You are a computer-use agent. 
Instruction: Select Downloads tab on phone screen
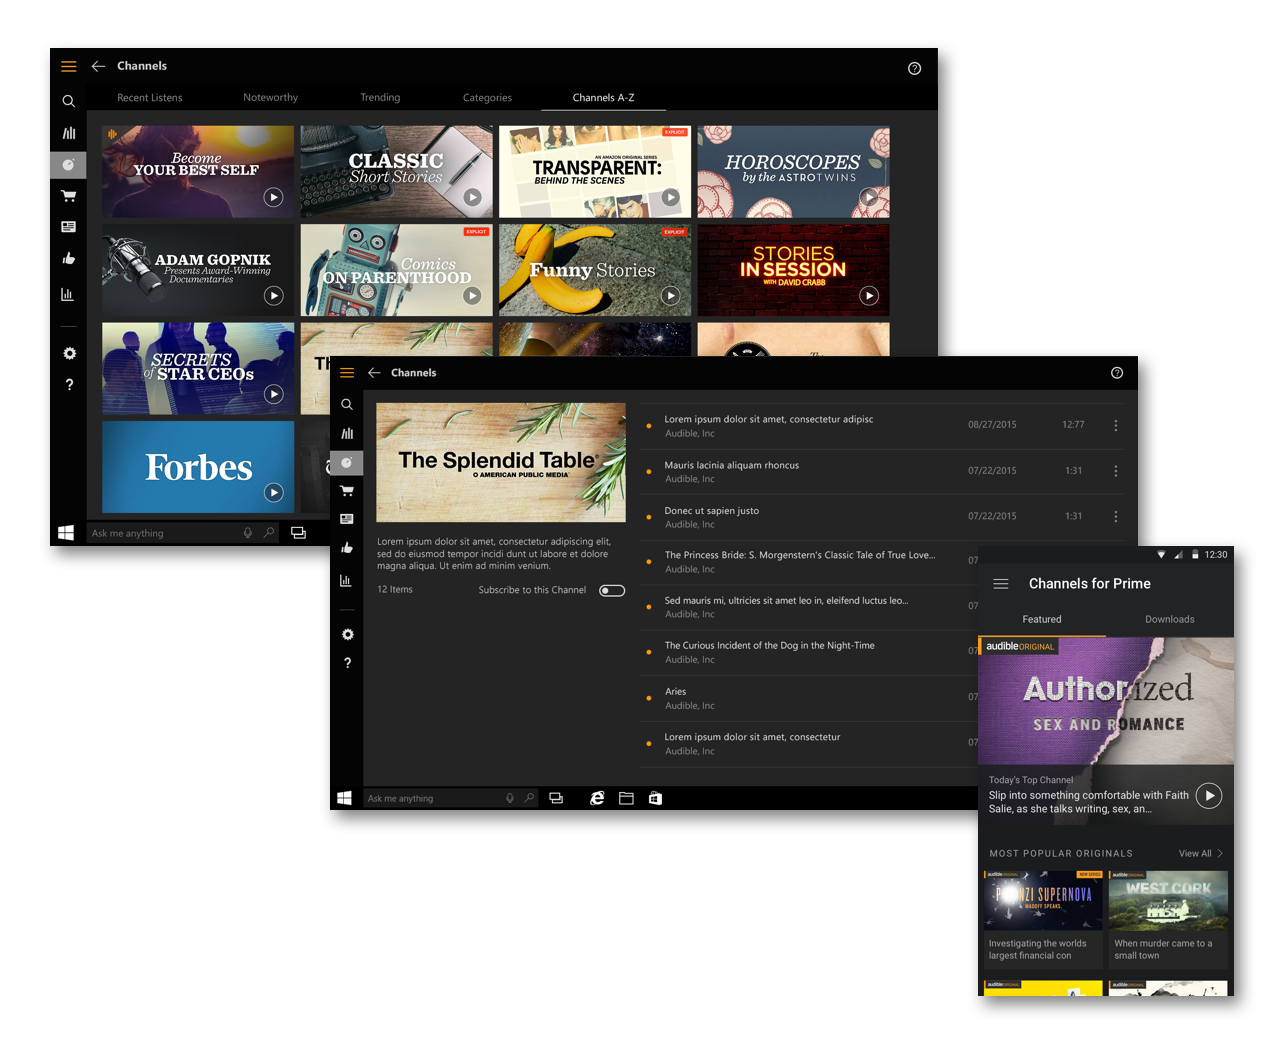click(1170, 620)
